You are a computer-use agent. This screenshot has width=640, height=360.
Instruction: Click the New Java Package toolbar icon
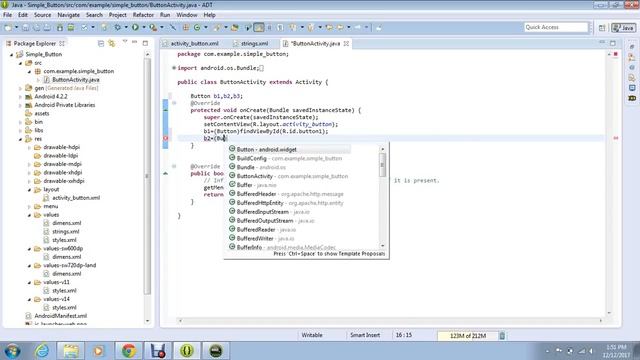186,27
